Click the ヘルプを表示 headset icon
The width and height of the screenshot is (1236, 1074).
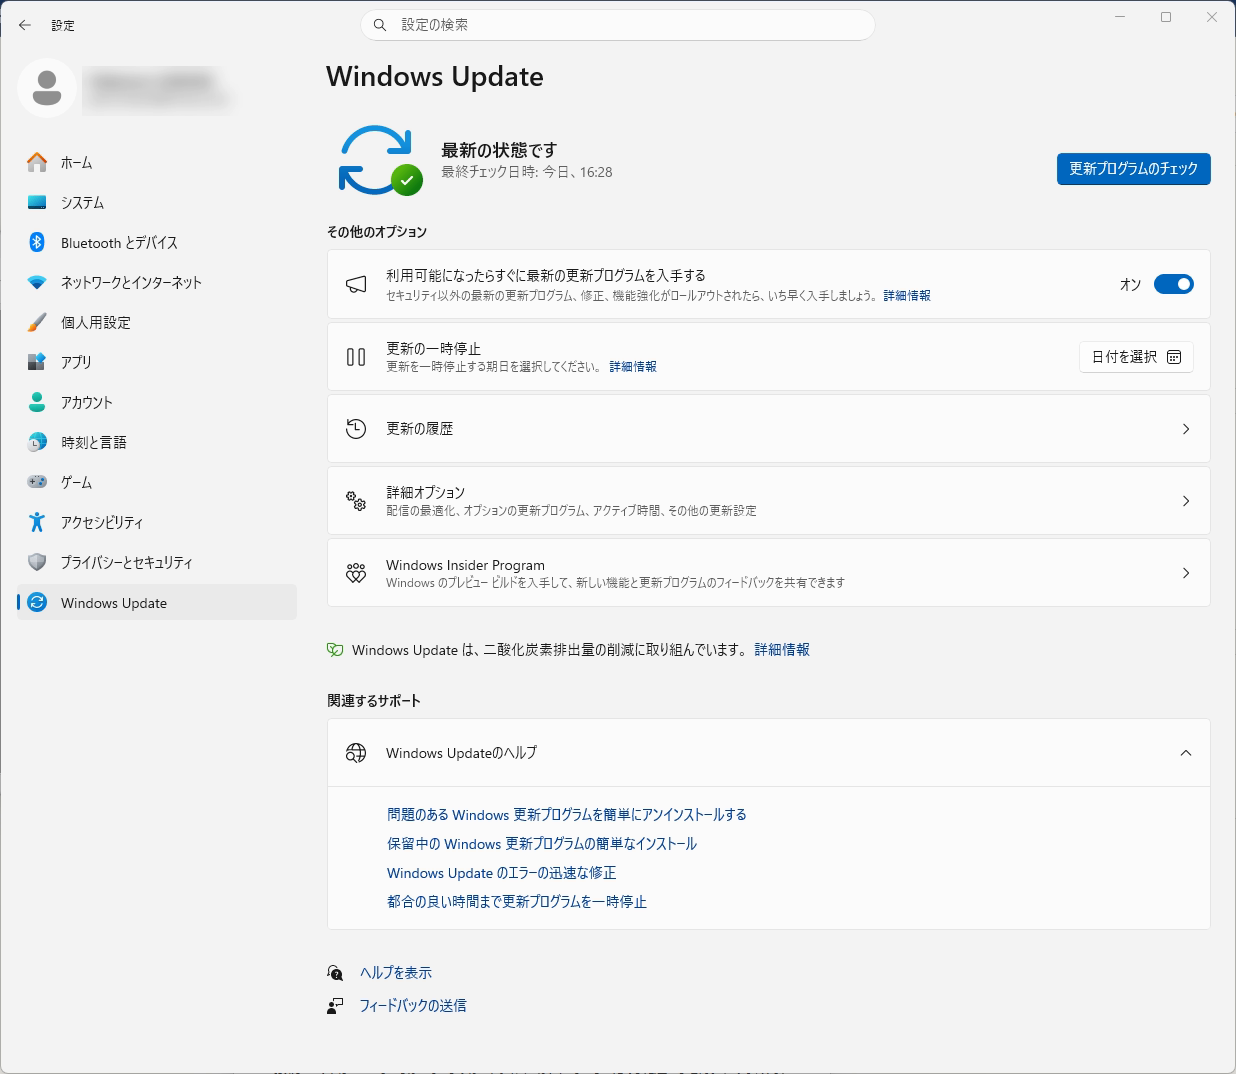point(335,973)
